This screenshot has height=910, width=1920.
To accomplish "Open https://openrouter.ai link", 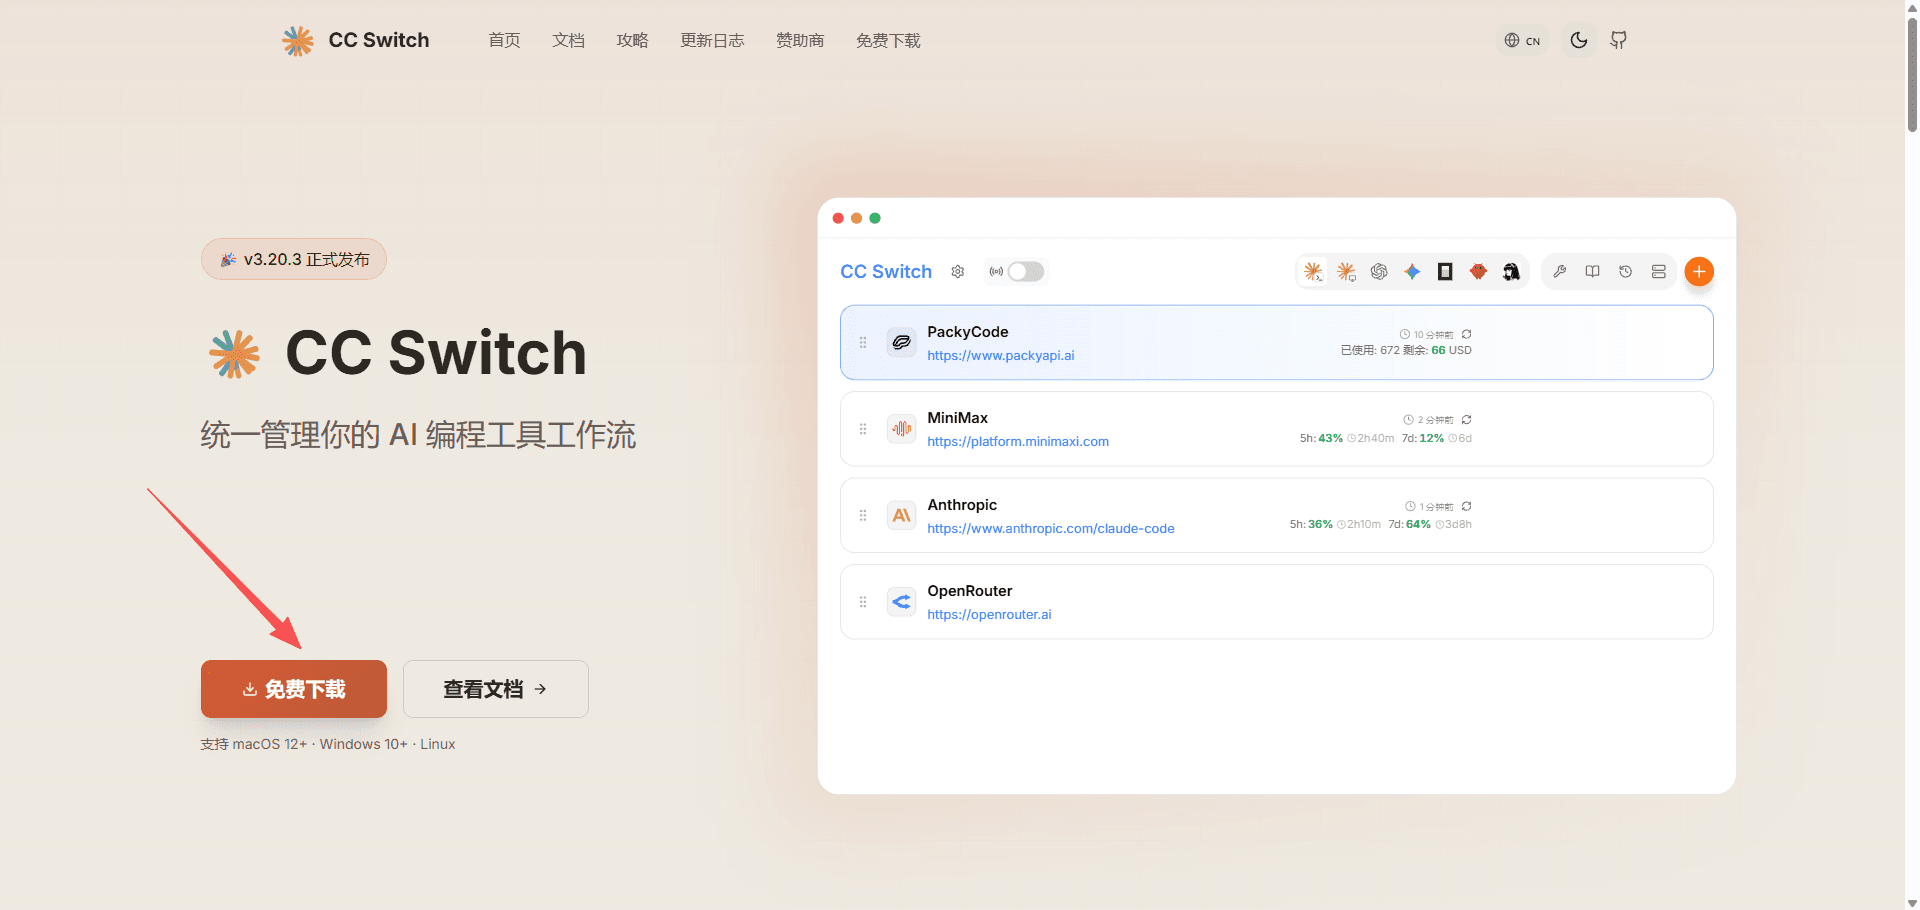I will [x=989, y=614].
